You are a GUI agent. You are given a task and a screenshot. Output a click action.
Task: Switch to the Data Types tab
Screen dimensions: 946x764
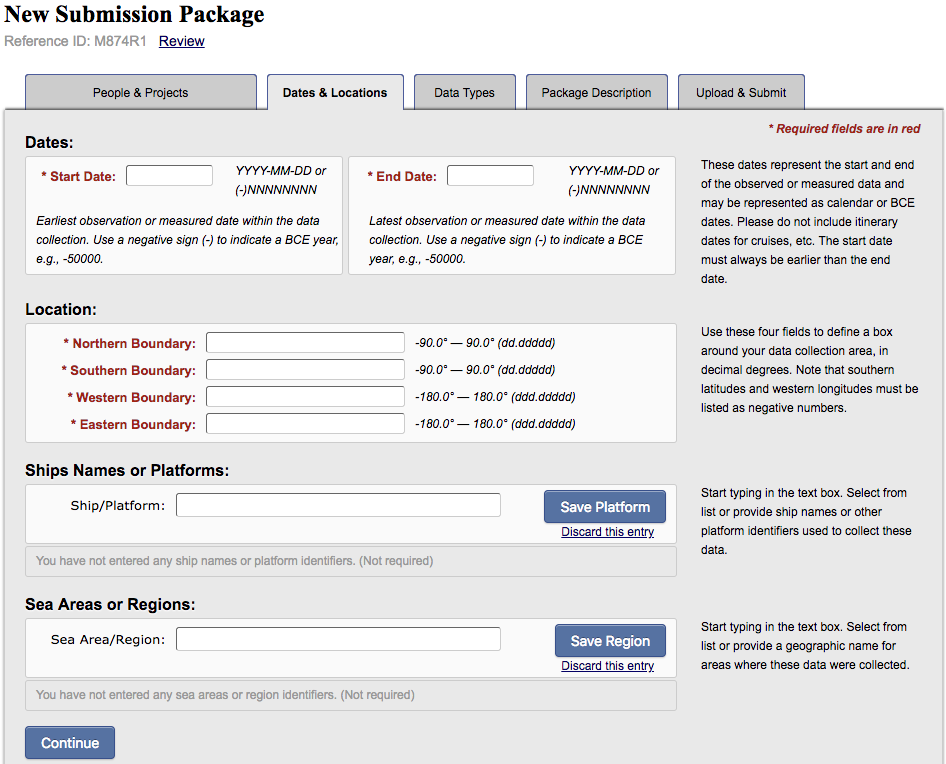(464, 92)
